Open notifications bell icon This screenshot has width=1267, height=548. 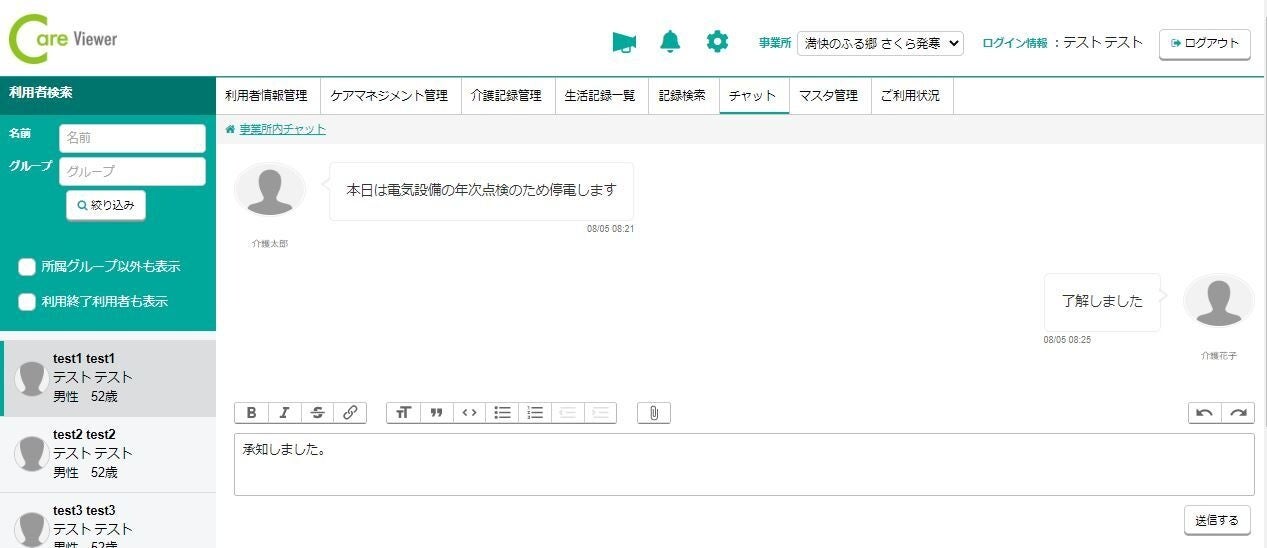pyautogui.click(x=670, y=42)
